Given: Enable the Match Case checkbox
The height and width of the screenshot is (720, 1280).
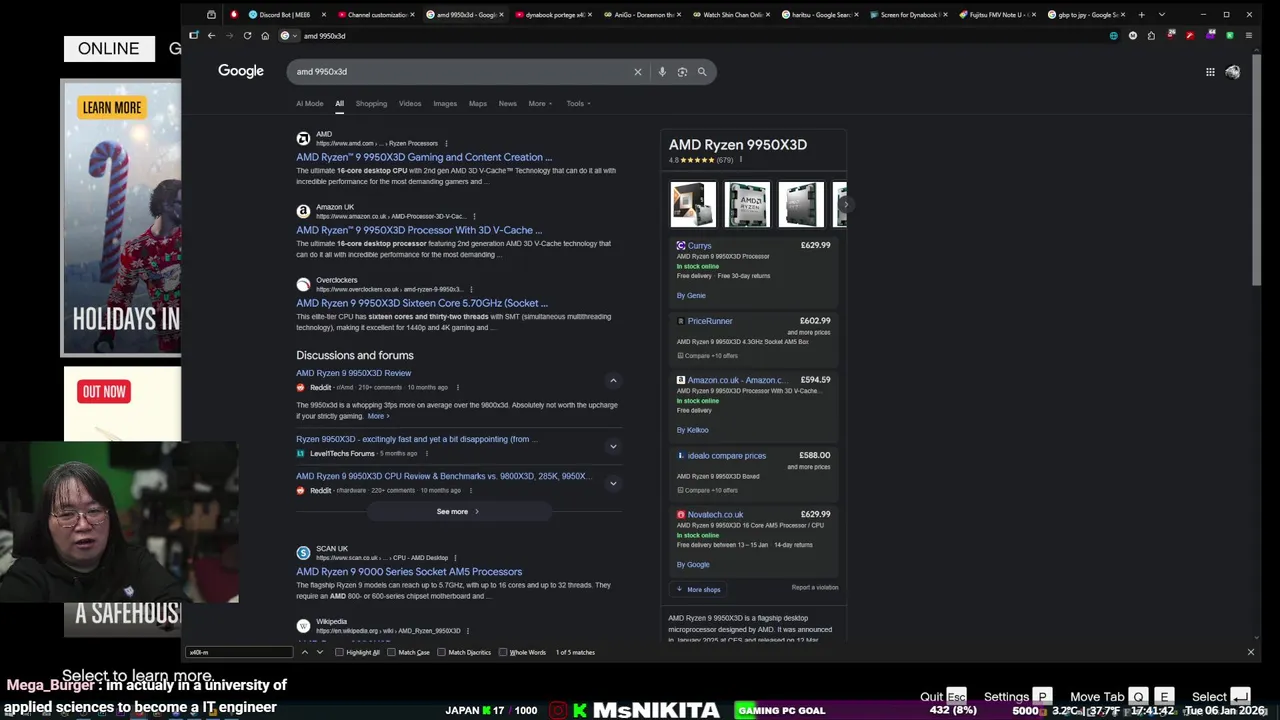Looking at the screenshot, I should 392,652.
